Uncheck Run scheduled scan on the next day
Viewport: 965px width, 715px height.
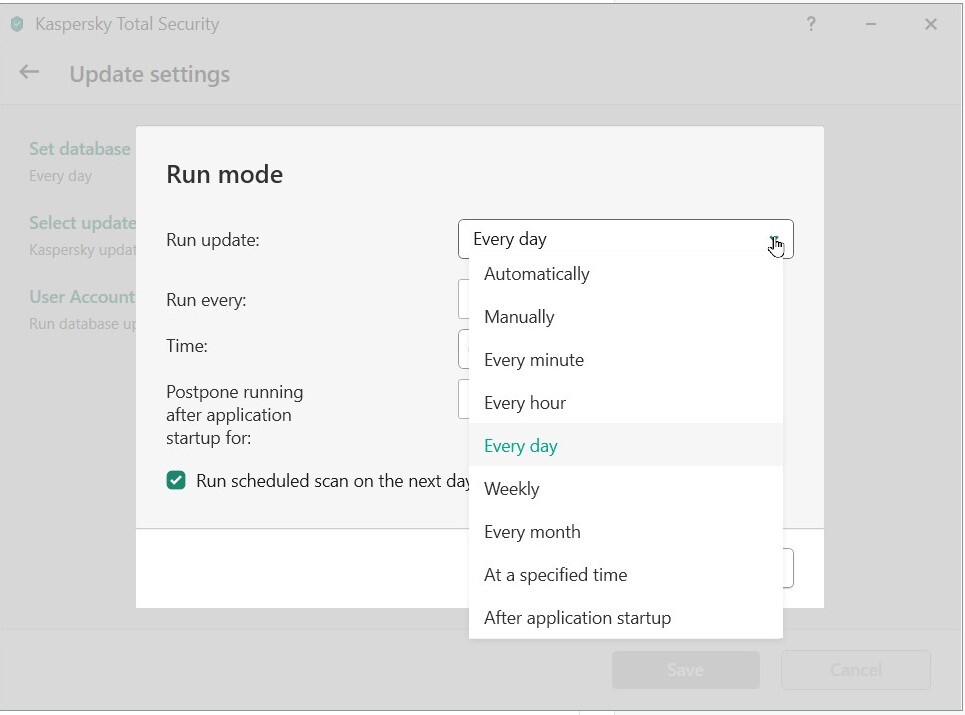(176, 480)
